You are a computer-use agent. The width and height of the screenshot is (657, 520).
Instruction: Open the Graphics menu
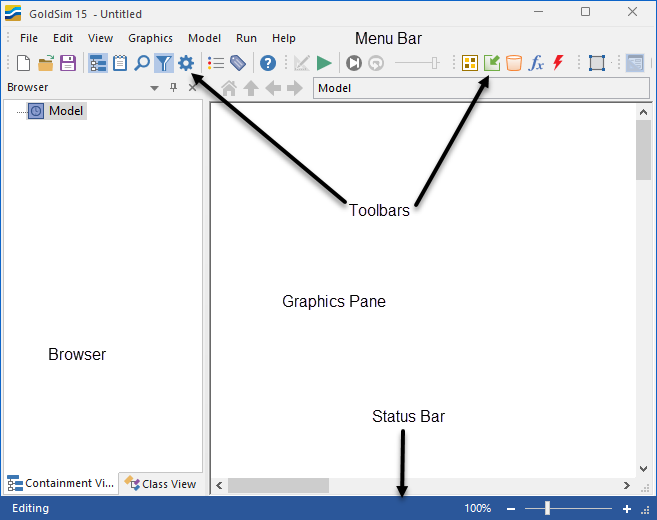[x=150, y=38]
